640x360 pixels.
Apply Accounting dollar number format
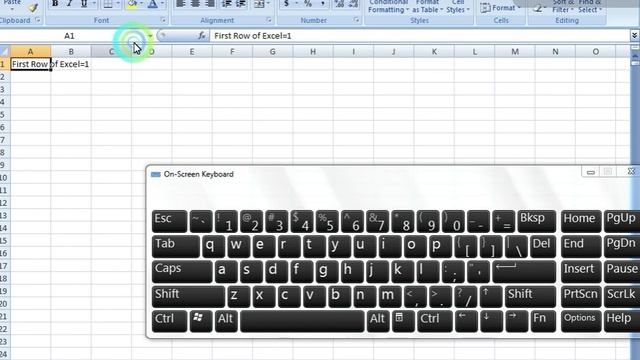pos(286,4)
